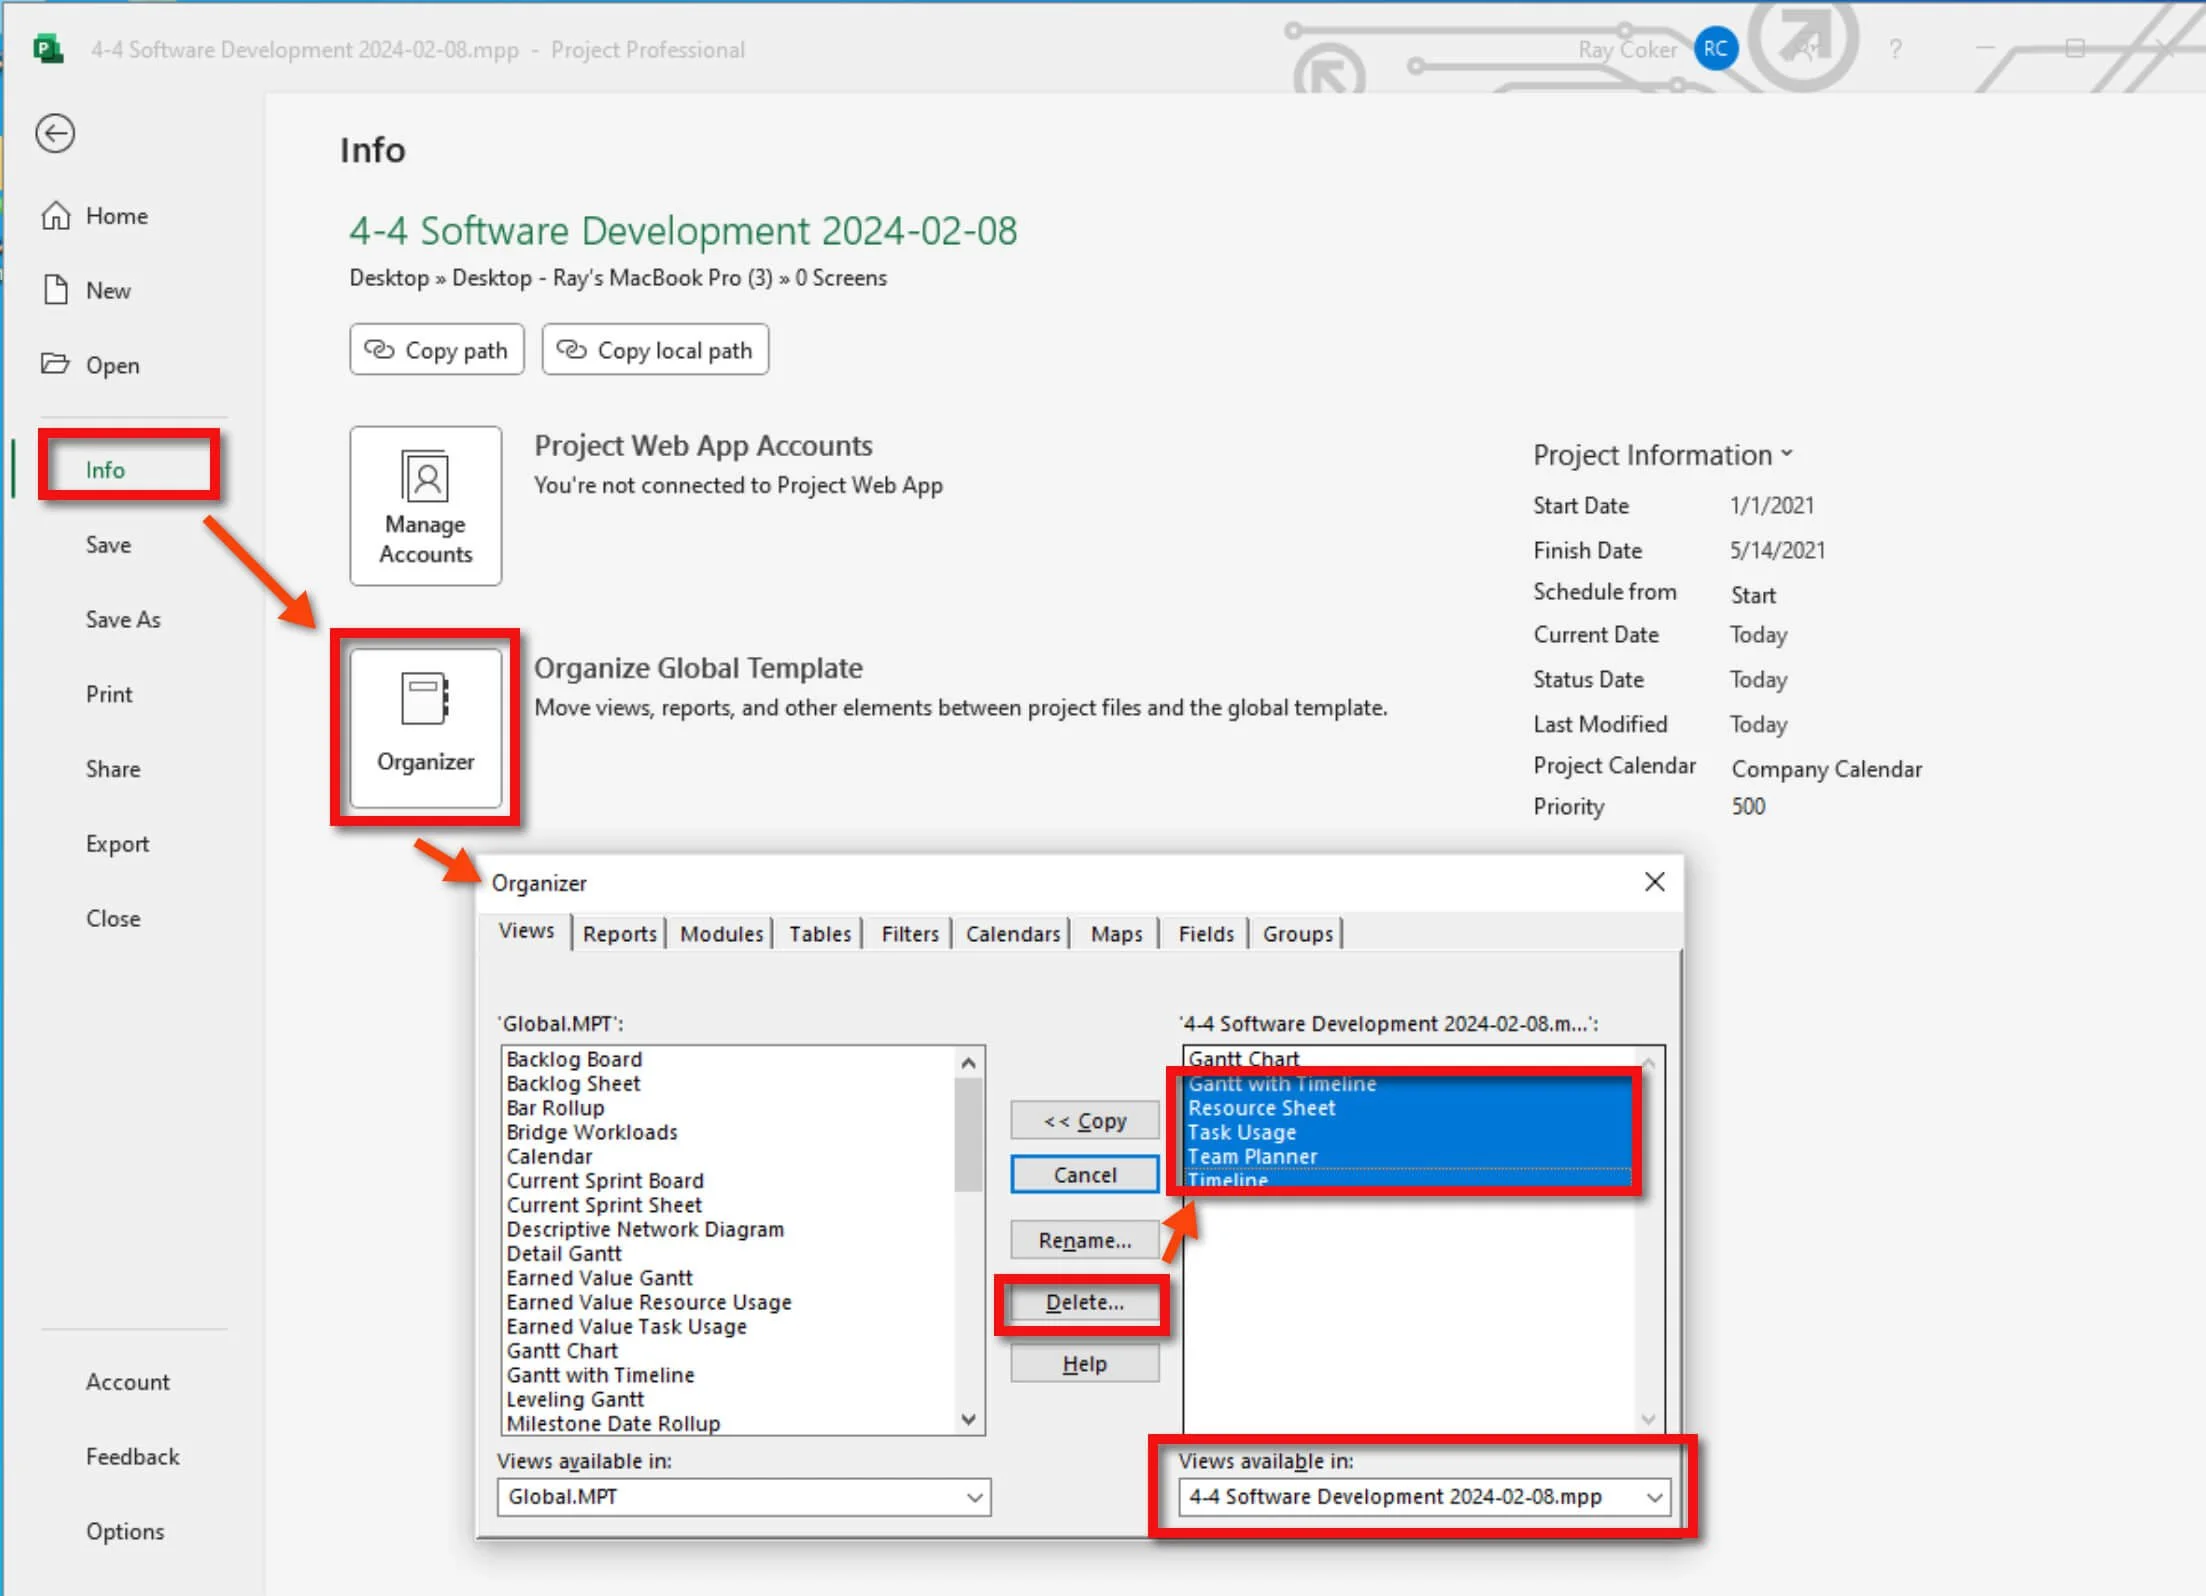Open the Info menu item
Image resolution: width=2206 pixels, height=1596 pixels.
[x=105, y=469]
